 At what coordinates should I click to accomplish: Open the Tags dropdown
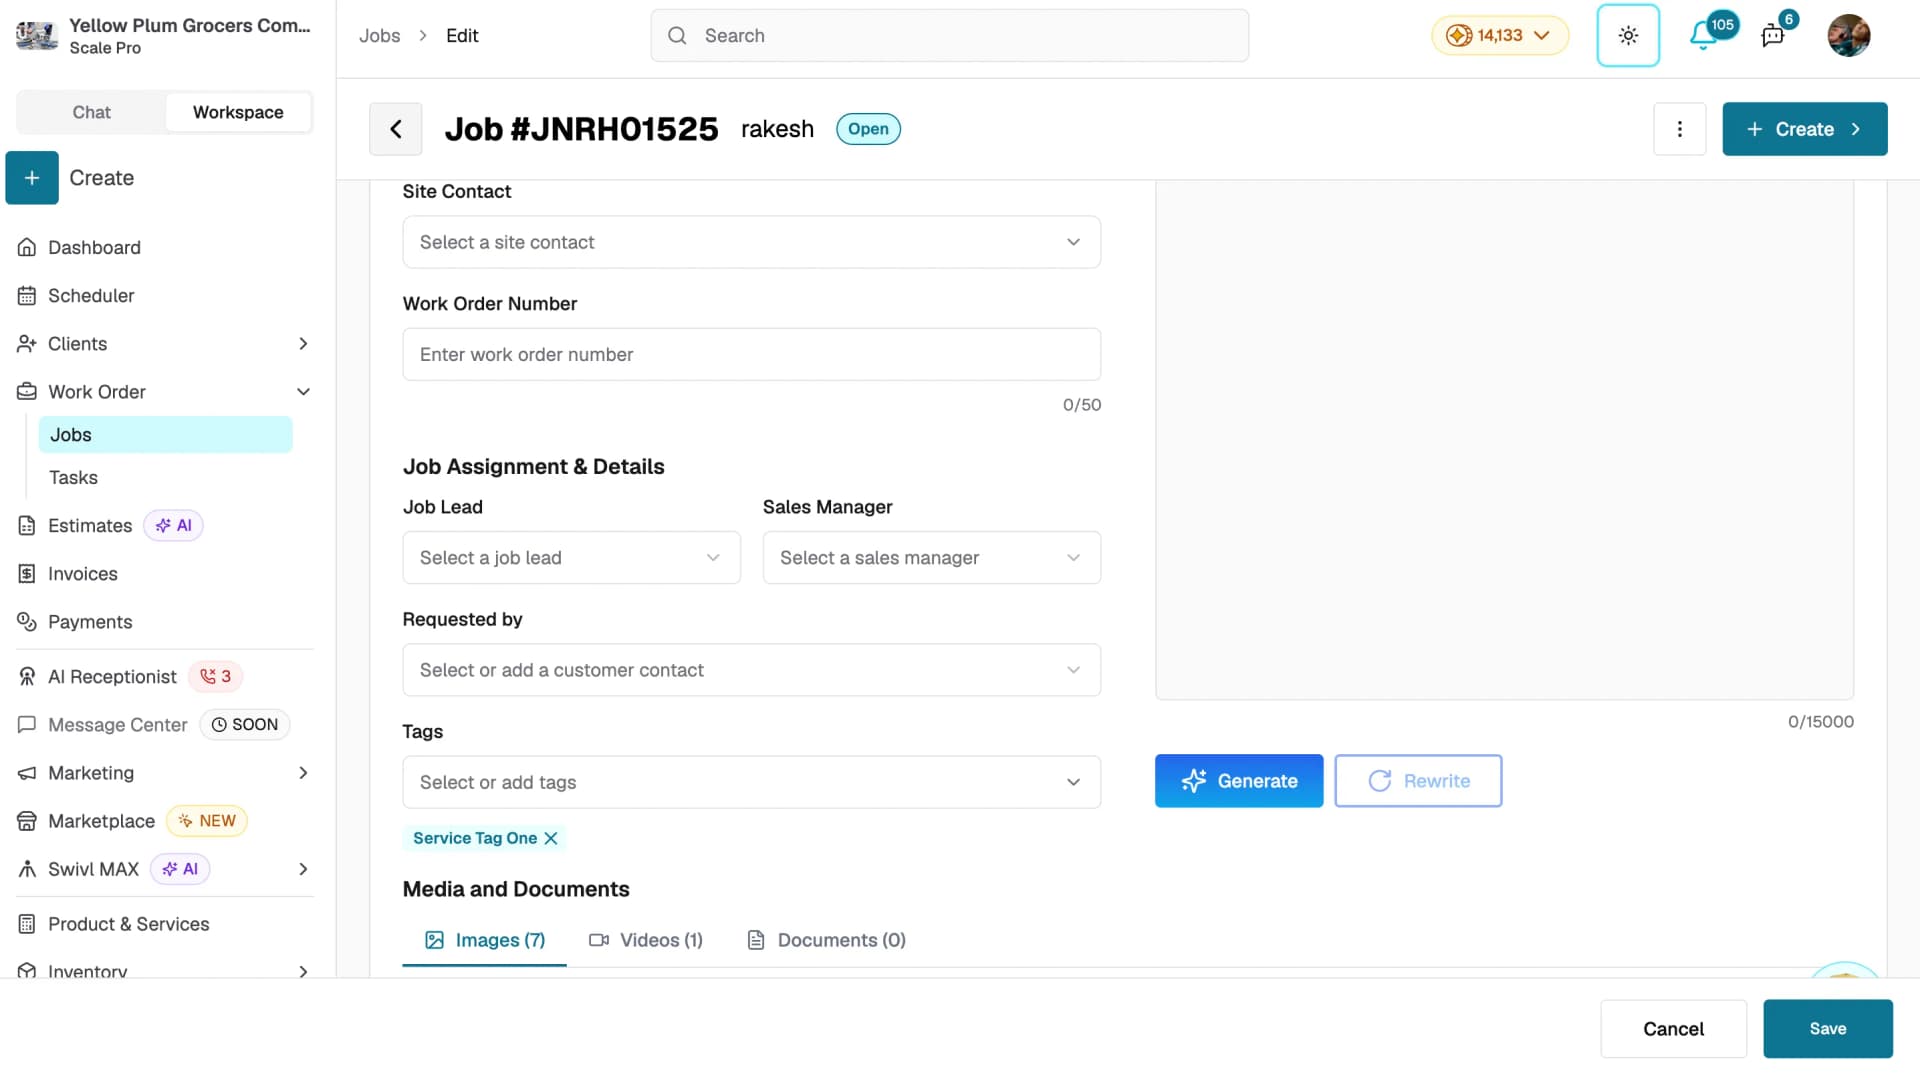pos(751,782)
